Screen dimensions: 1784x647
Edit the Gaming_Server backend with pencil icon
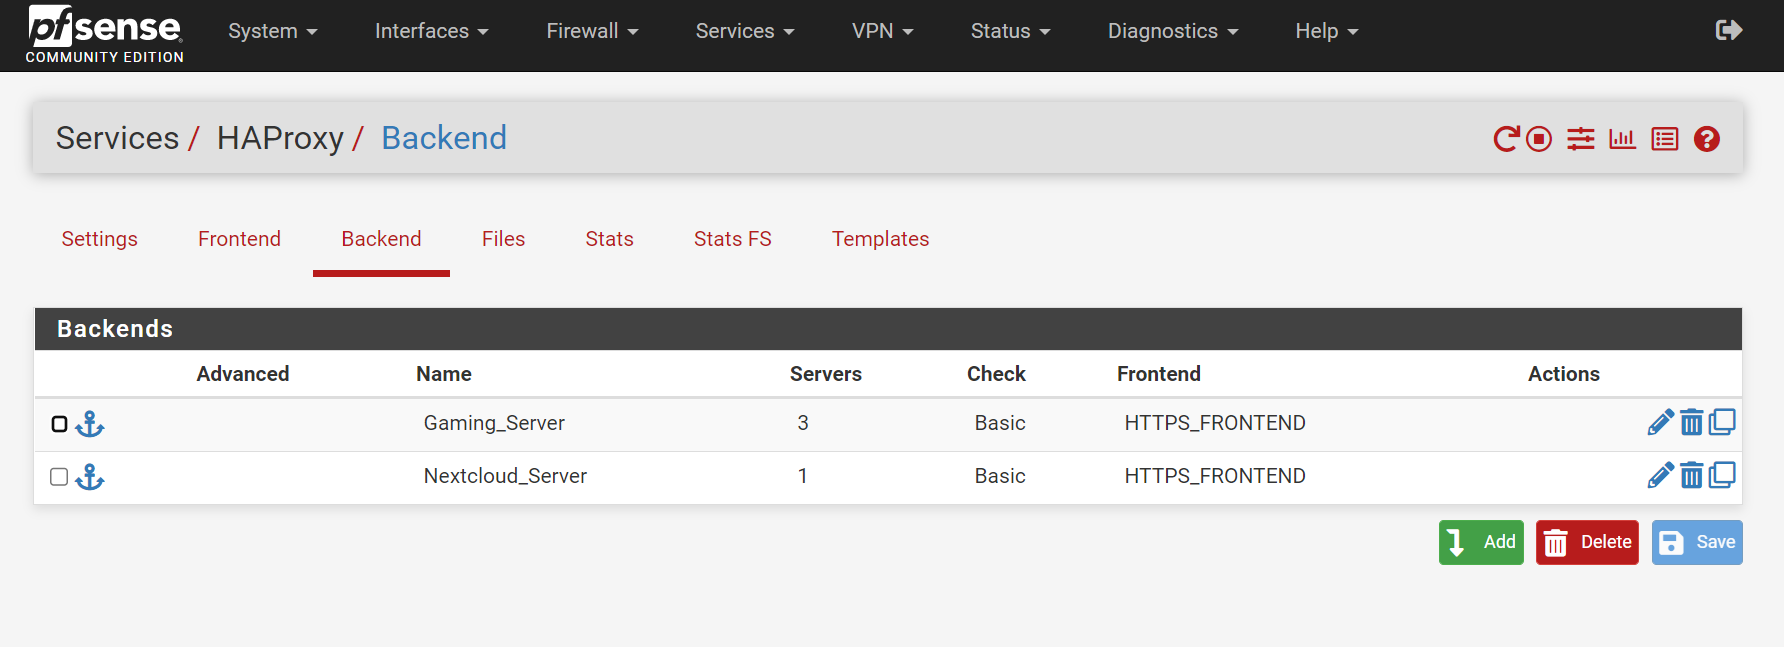click(x=1660, y=423)
